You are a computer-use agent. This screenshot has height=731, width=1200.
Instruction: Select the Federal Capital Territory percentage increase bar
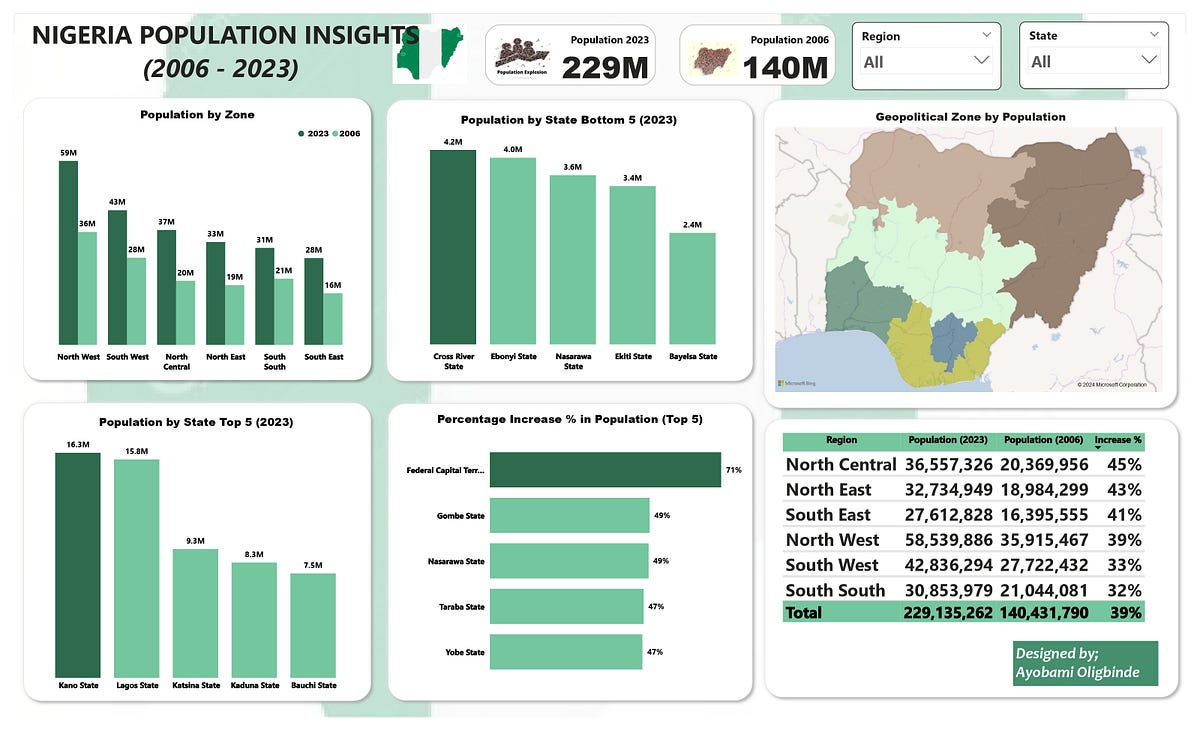pos(605,469)
